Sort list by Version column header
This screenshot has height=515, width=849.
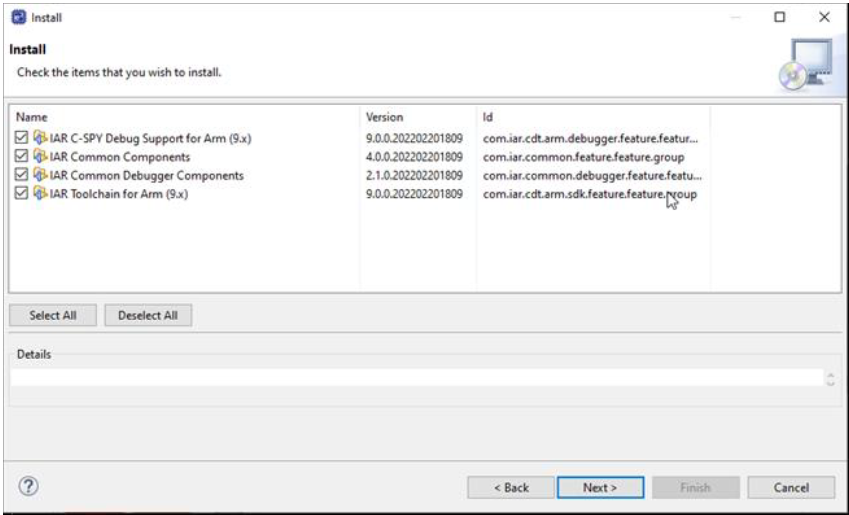[384, 117]
